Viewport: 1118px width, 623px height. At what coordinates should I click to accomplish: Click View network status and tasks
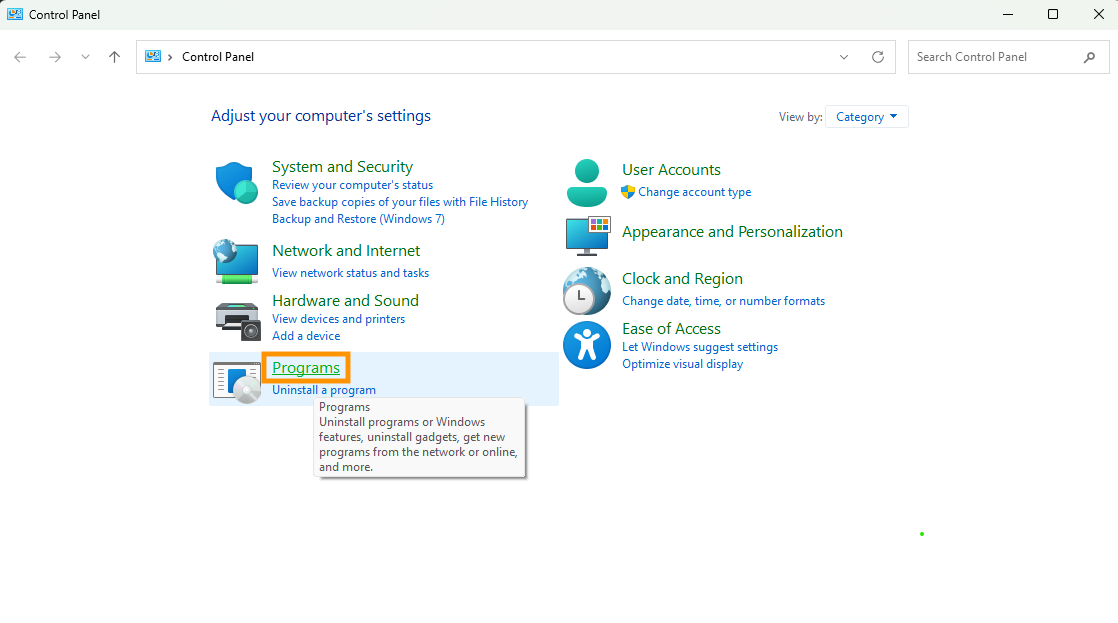point(350,273)
